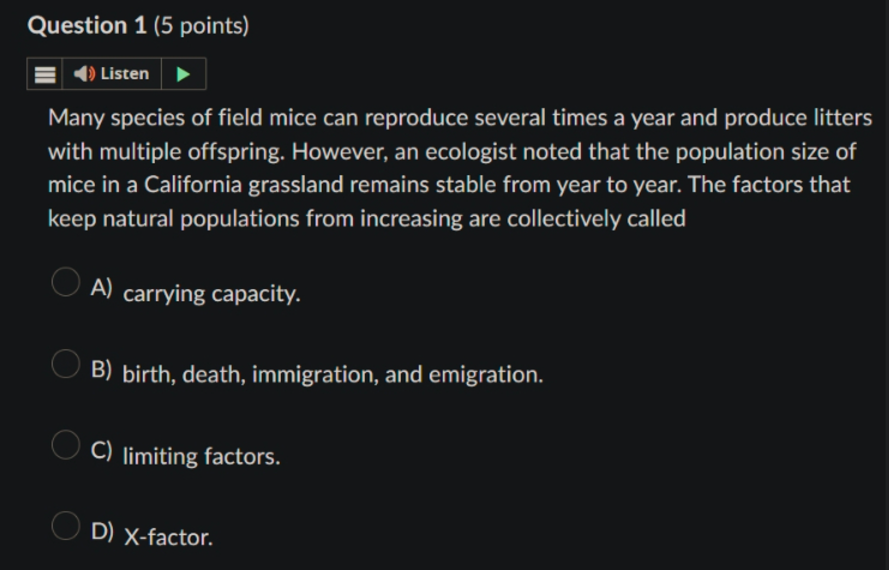Click the Listen text button
The width and height of the screenshot is (889, 570).
(x=125, y=74)
